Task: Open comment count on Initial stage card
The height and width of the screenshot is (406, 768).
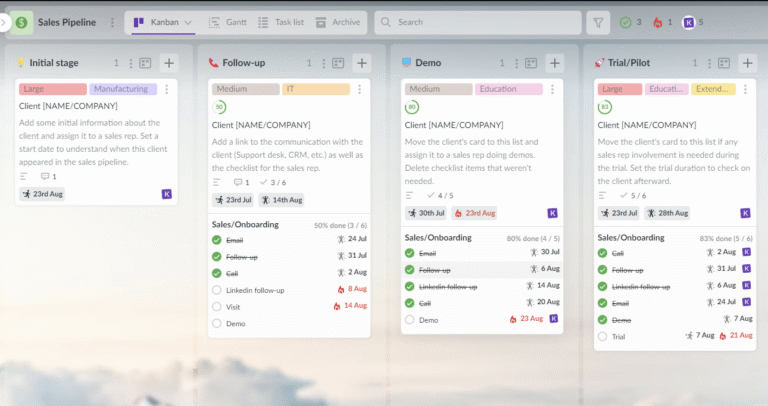Action: [48, 176]
